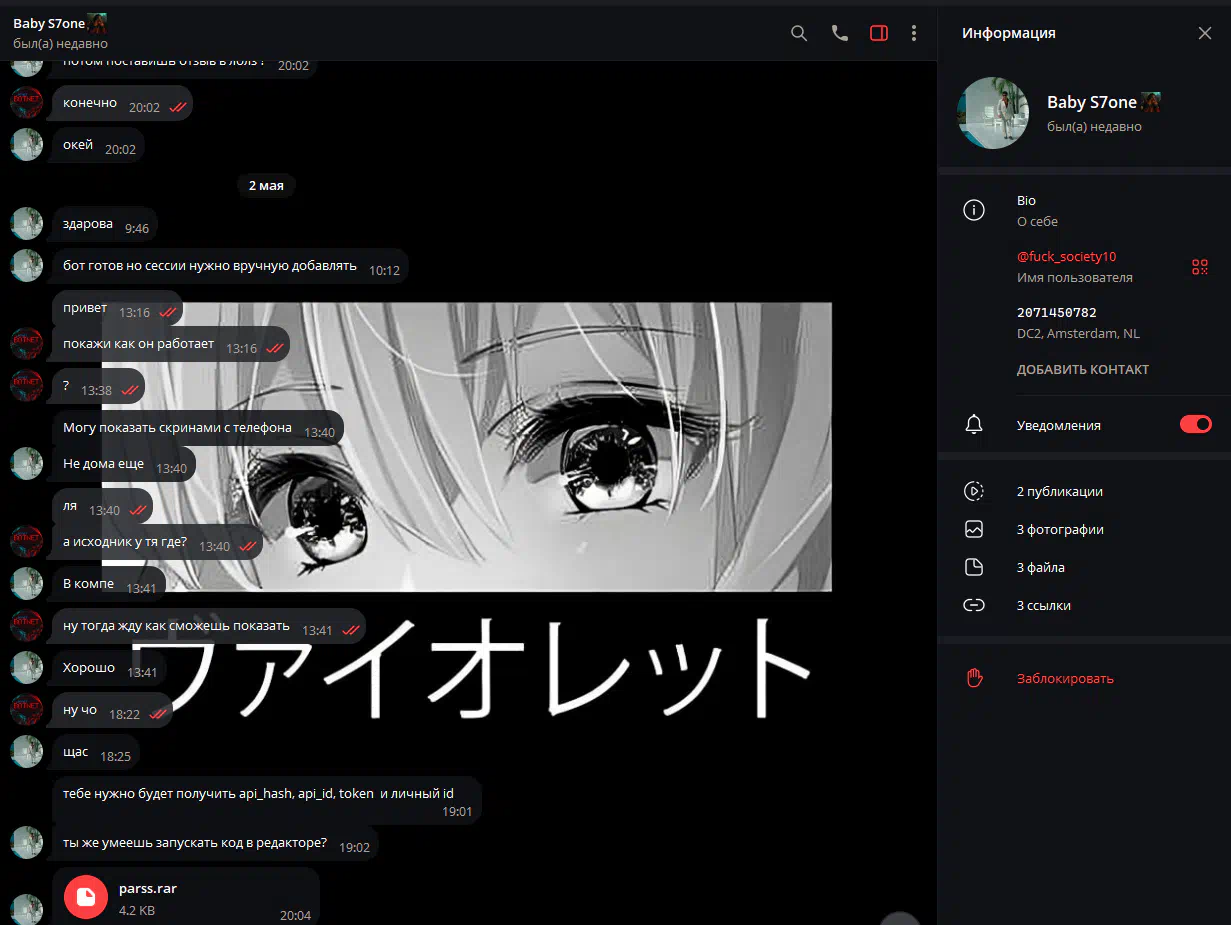Select the message about api_hash, api_id, token

267,799
